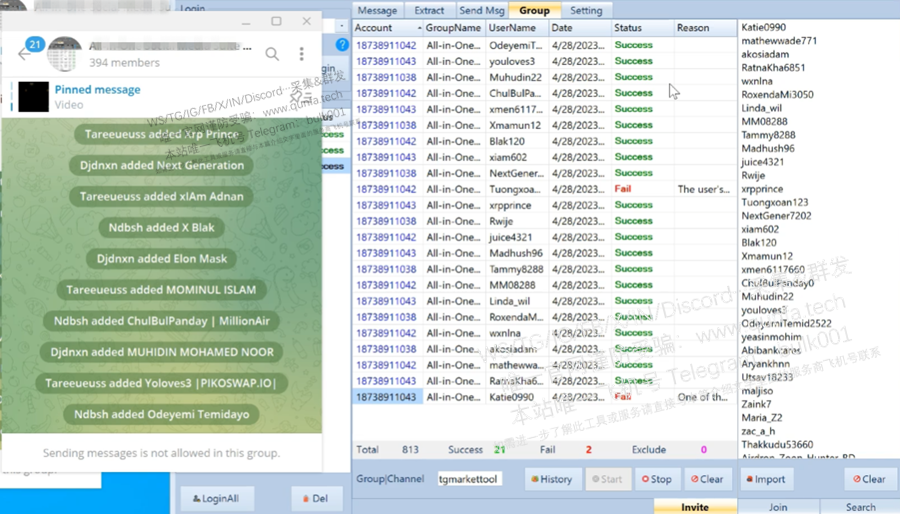Import a user list
Image resolution: width=900 pixels, height=514 pixels.
pyautogui.click(x=766, y=479)
